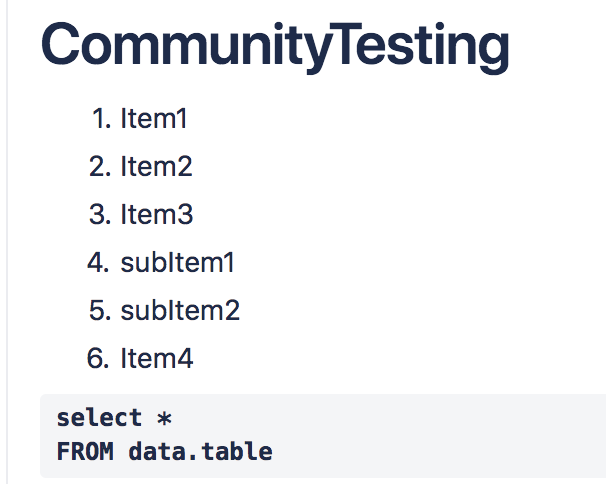This screenshot has height=484, width=606.
Task: Click the list number 1 marker
Action: pyautogui.click(x=98, y=119)
